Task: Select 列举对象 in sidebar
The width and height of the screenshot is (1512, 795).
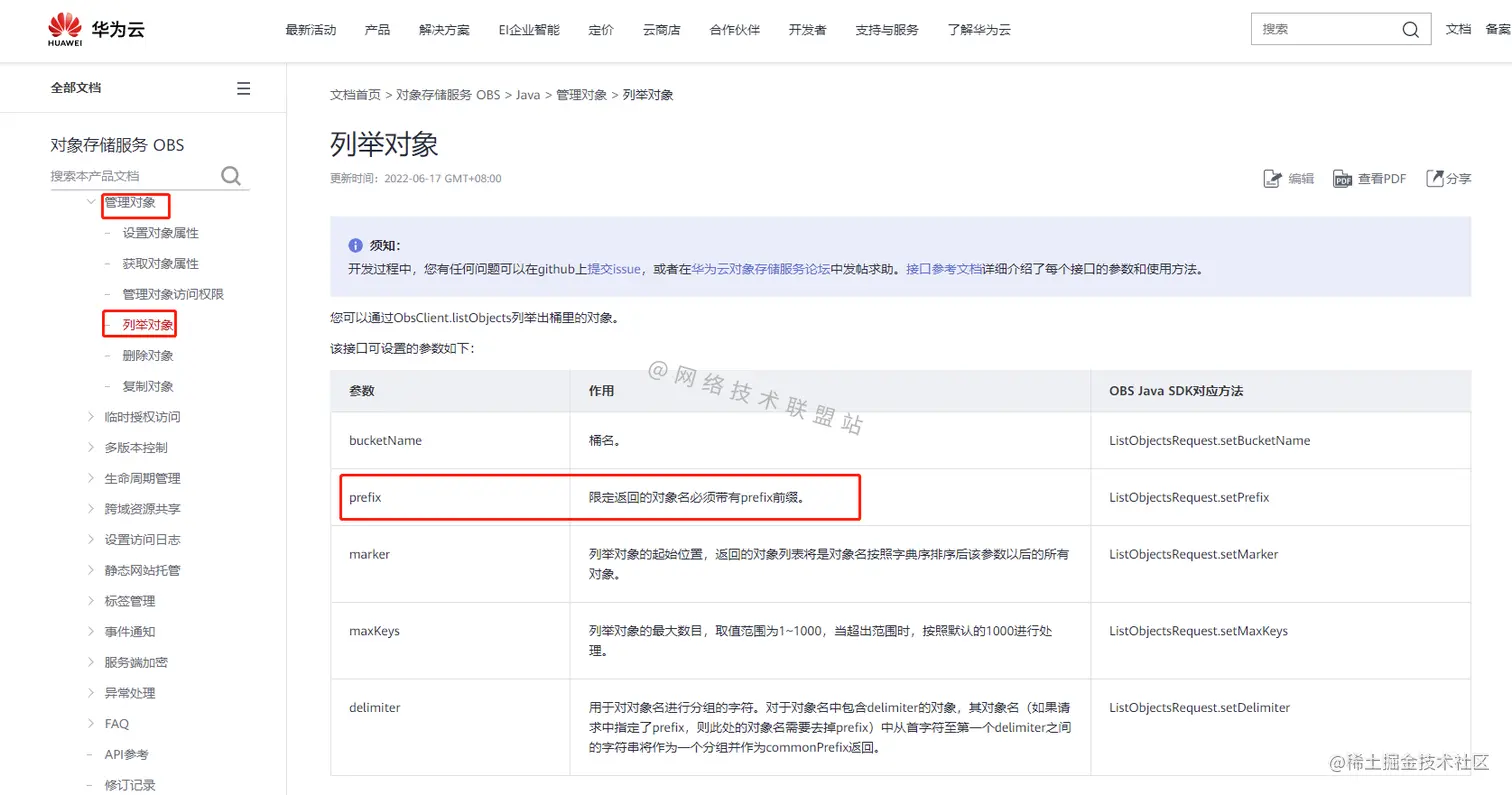Action: [148, 325]
